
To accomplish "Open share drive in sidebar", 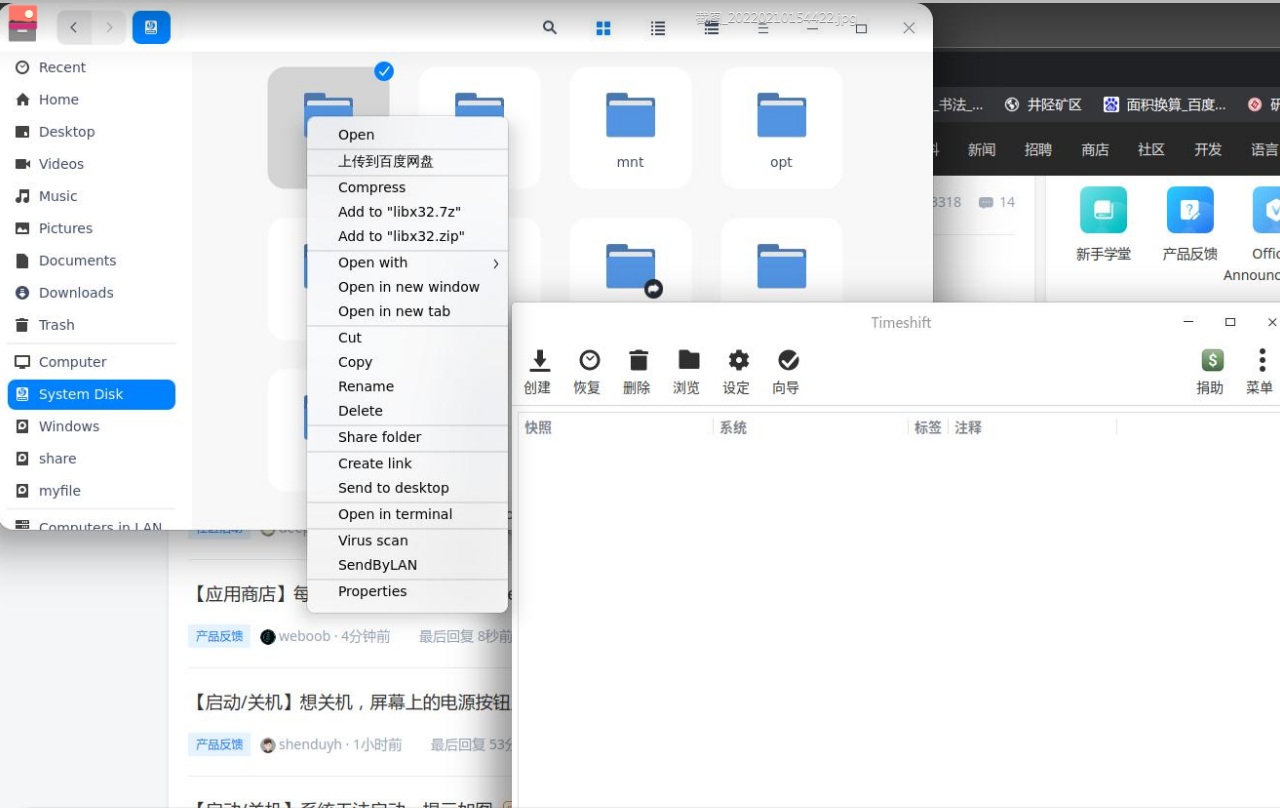I will 91,458.
